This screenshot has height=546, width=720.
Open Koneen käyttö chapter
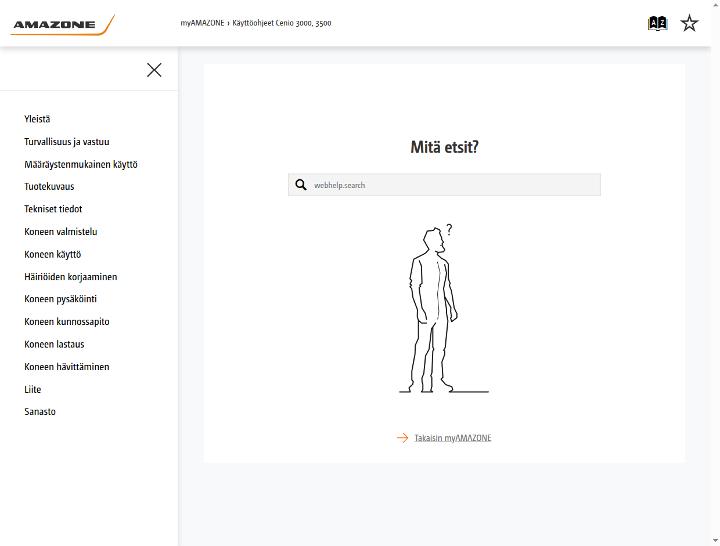click(x=52, y=254)
